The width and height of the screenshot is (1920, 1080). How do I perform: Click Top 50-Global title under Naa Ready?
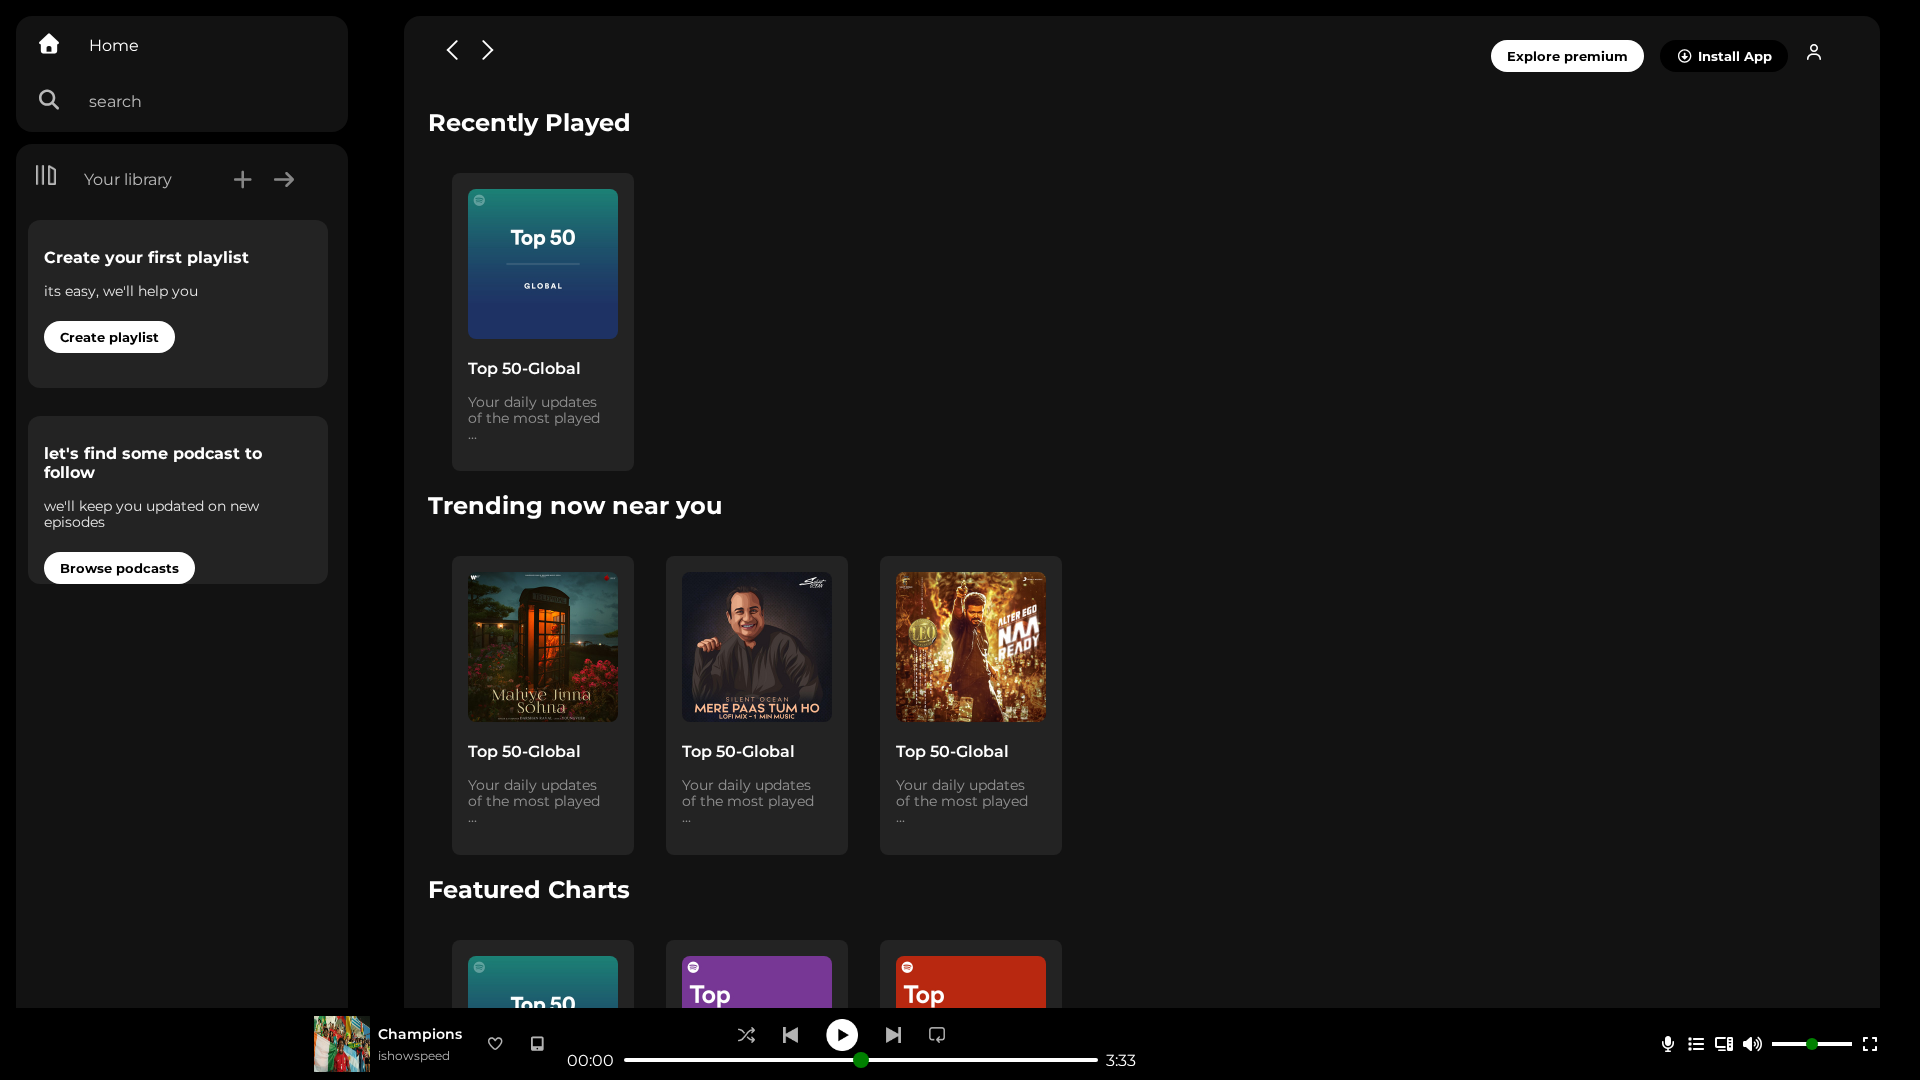click(x=952, y=751)
